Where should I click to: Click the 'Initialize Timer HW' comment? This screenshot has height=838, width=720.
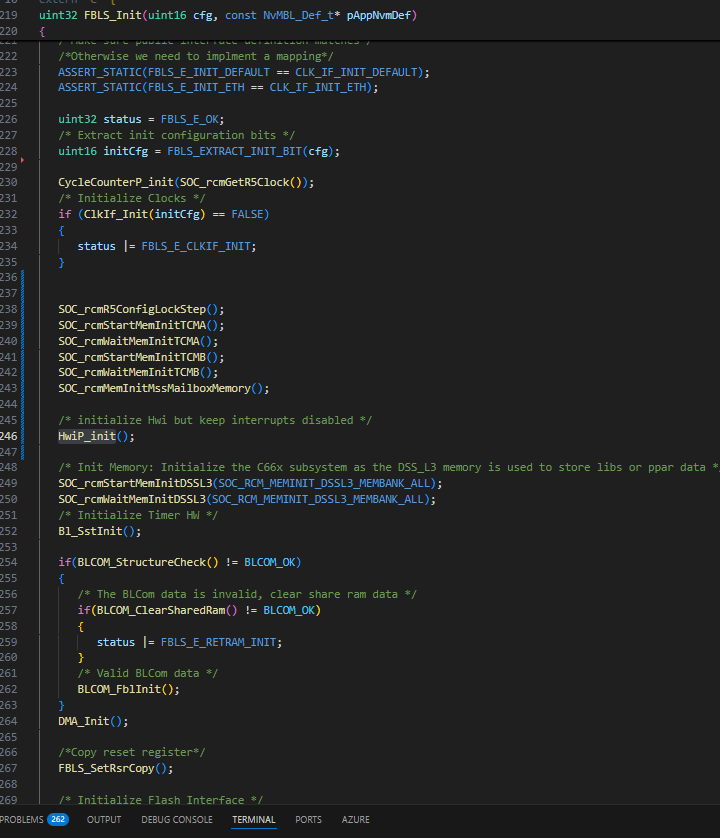pos(138,515)
